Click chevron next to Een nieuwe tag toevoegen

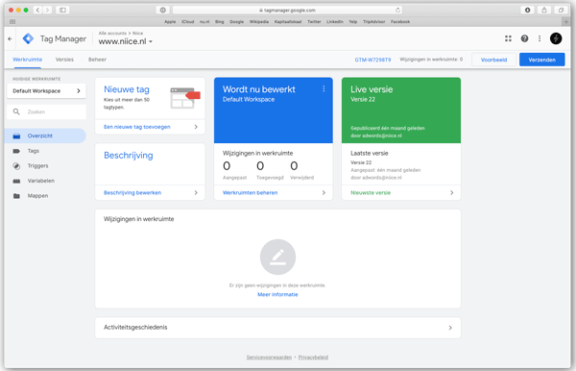pos(196,127)
